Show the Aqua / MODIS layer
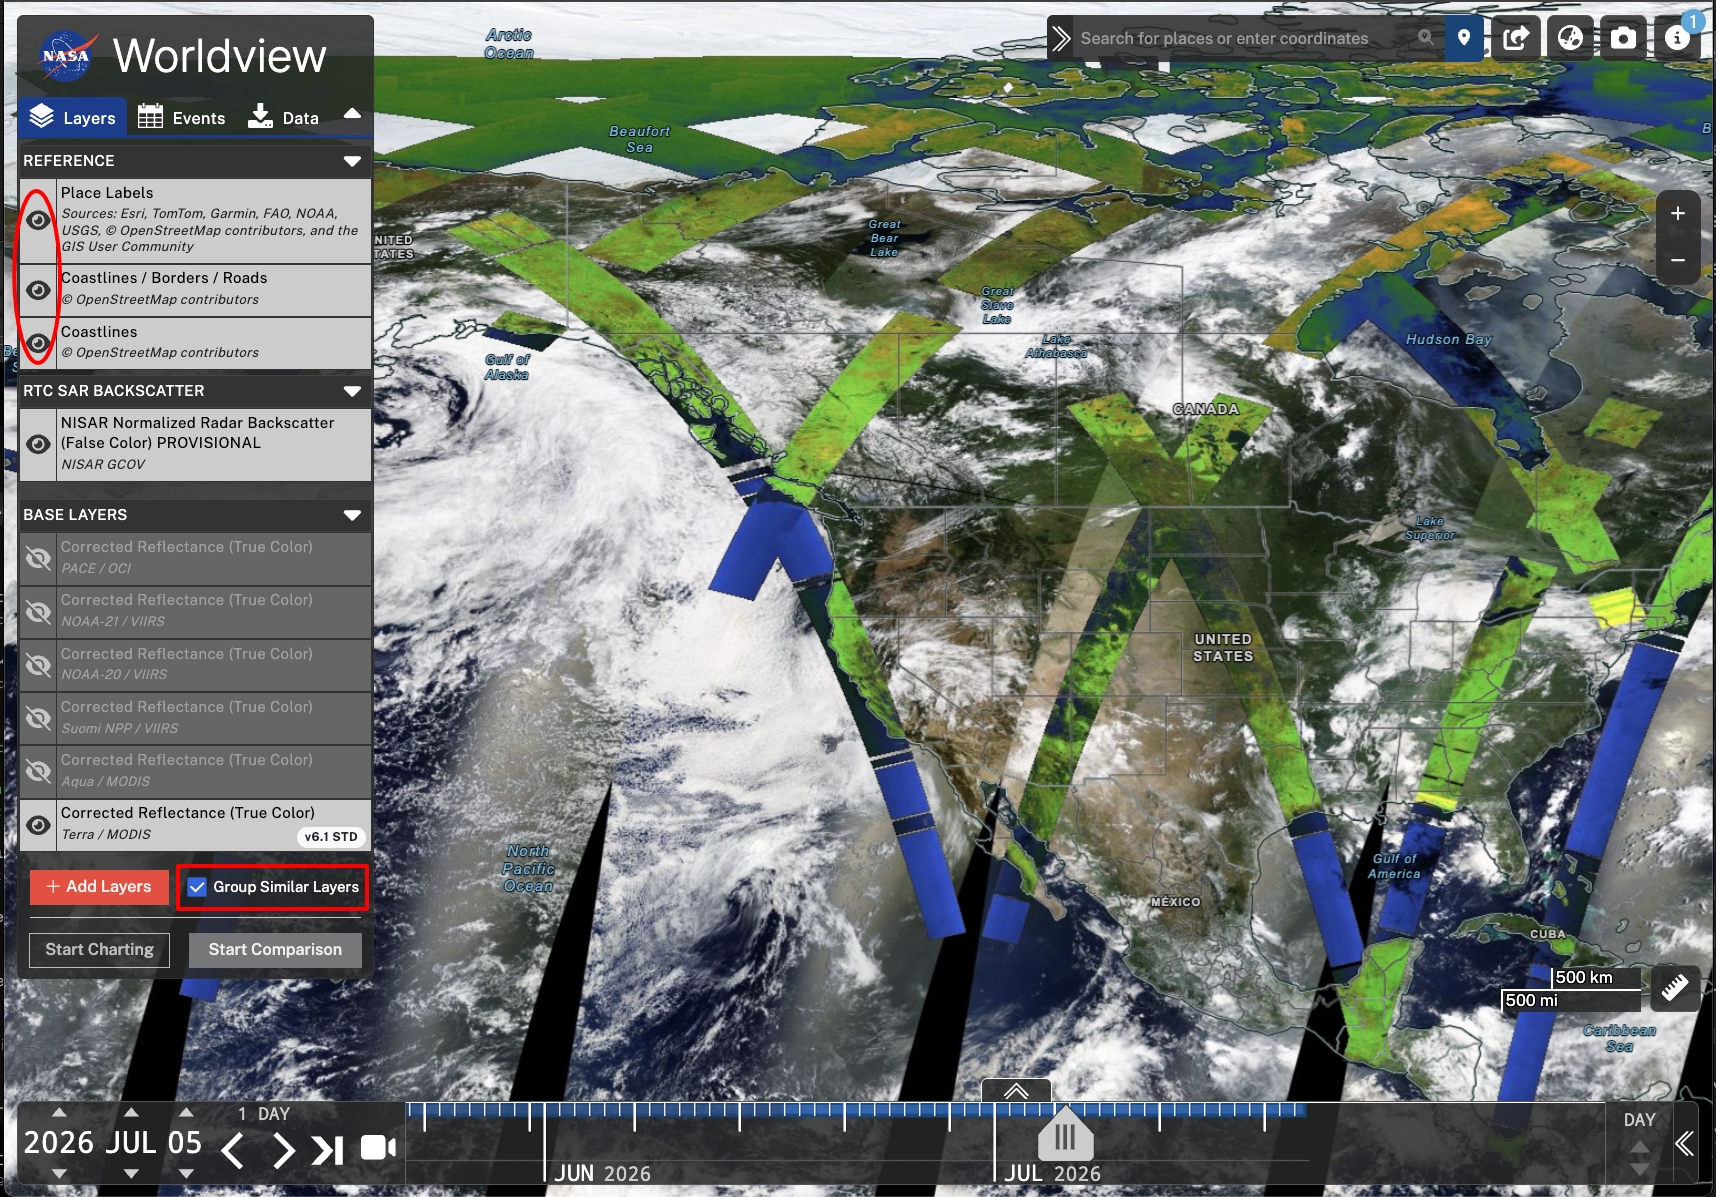1716x1197 pixels. coord(38,771)
